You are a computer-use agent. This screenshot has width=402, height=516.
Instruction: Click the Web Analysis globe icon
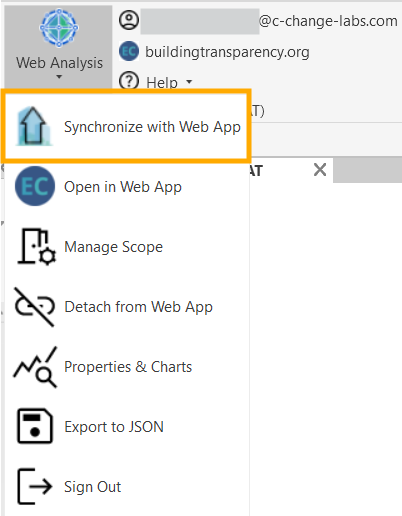coord(59,28)
